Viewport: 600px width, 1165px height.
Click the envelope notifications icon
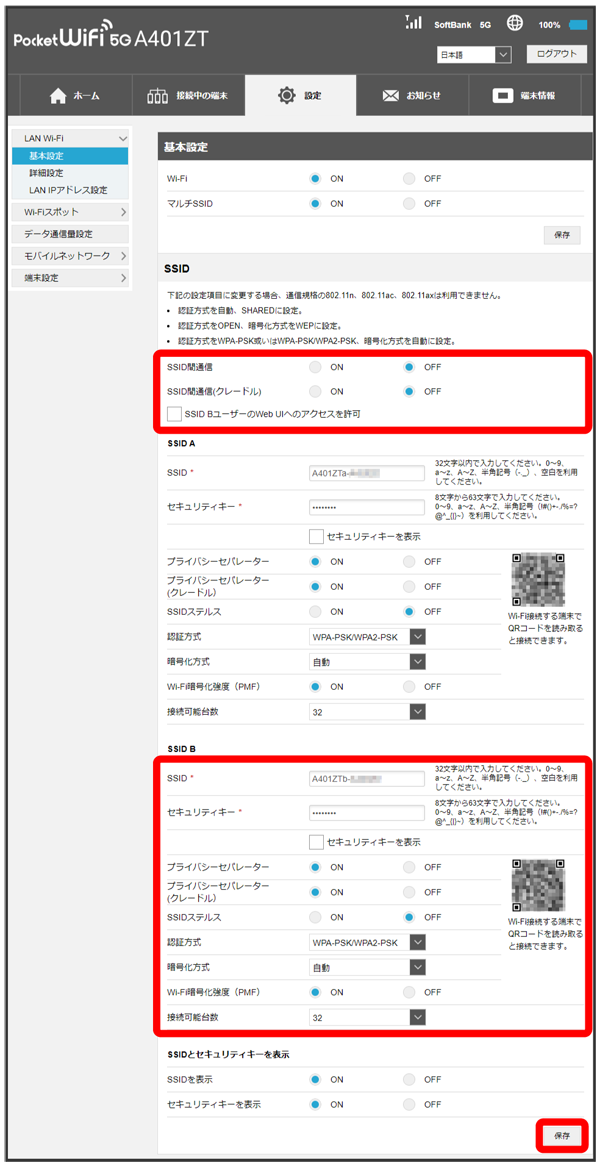click(390, 96)
